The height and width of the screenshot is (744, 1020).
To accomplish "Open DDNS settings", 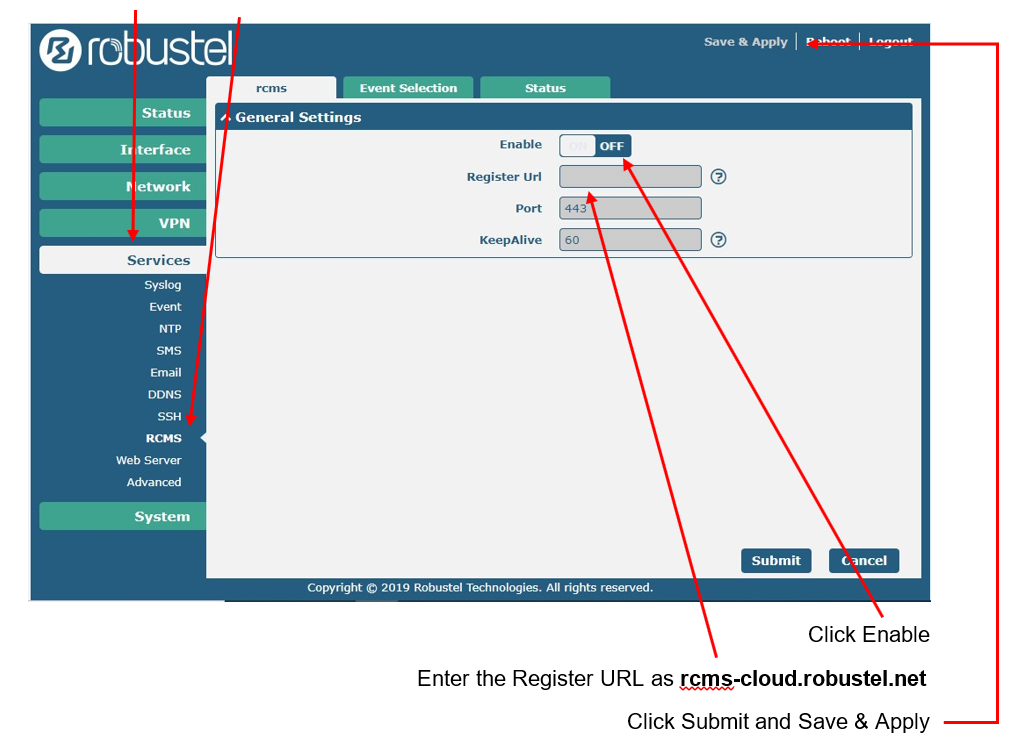I will point(165,395).
